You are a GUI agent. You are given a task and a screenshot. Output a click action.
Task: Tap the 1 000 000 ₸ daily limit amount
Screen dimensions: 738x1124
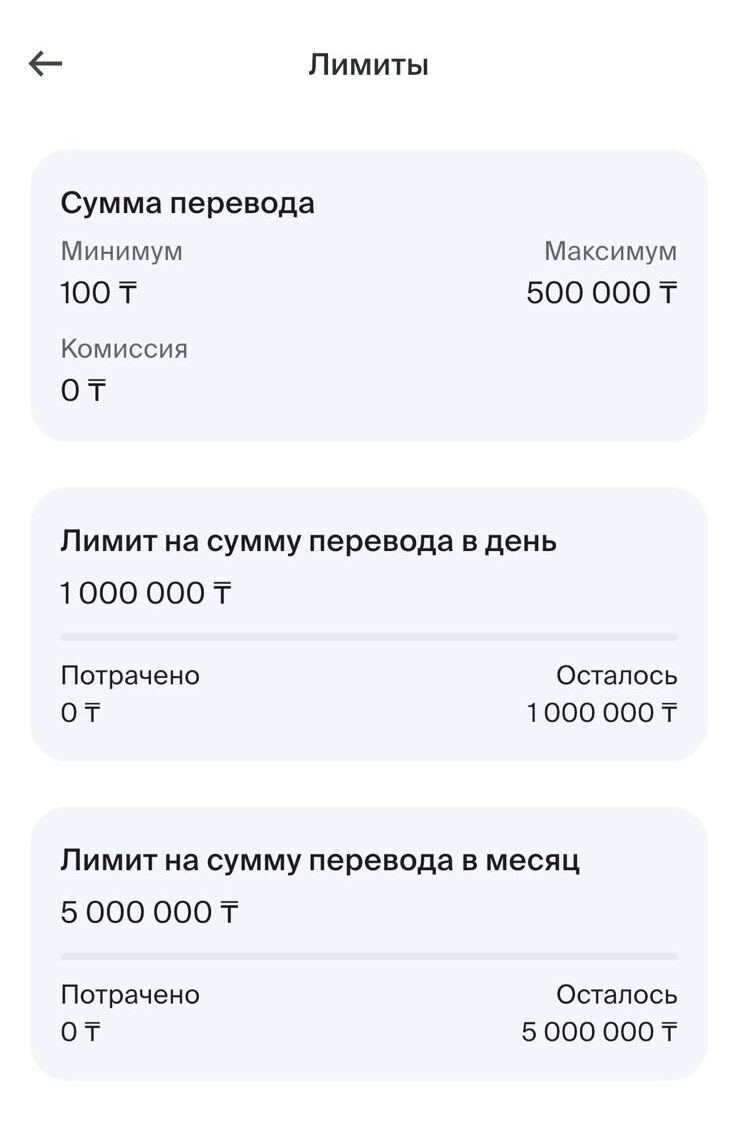[146, 594]
